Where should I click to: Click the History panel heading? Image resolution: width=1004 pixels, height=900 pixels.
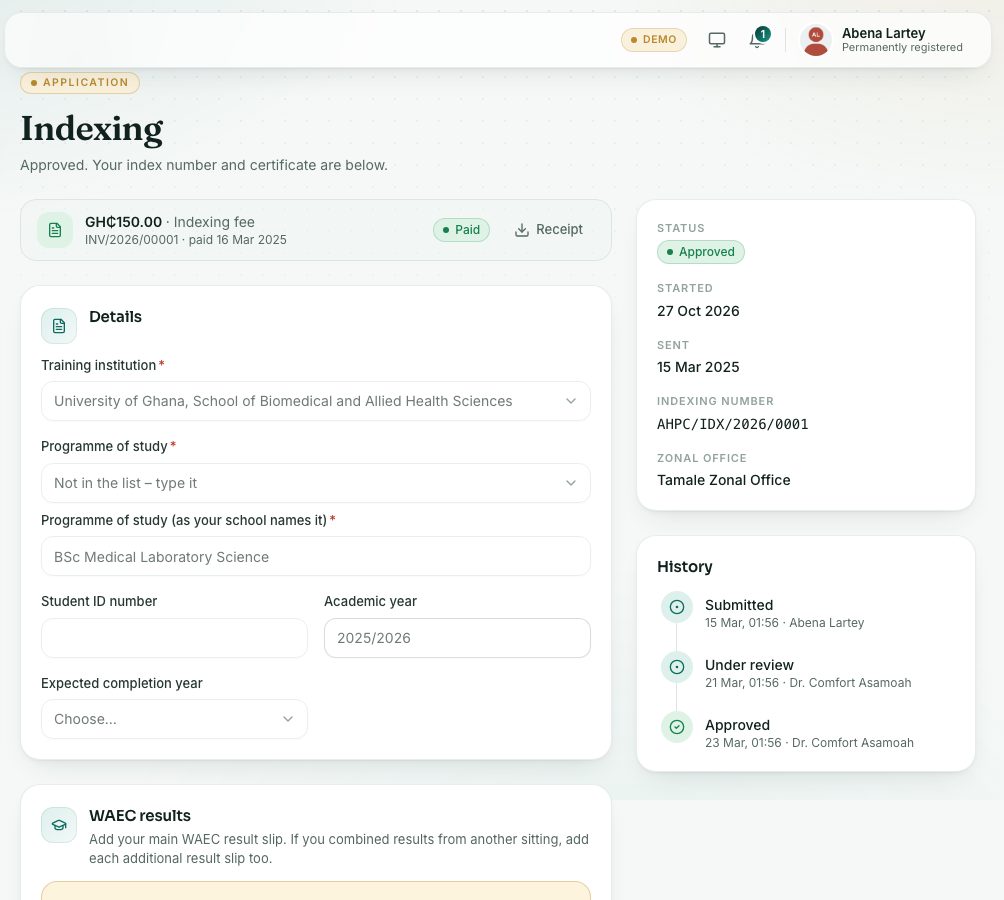click(684, 567)
